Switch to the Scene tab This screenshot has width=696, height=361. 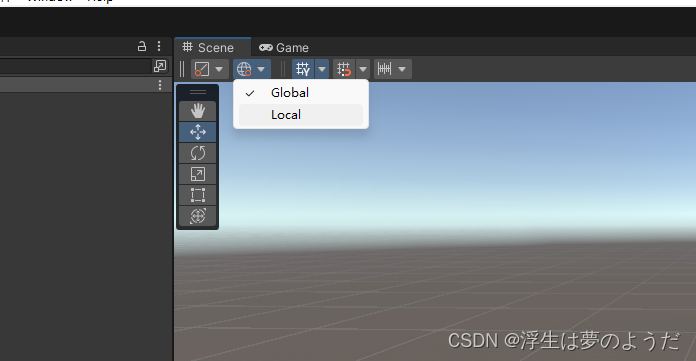(x=213, y=48)
